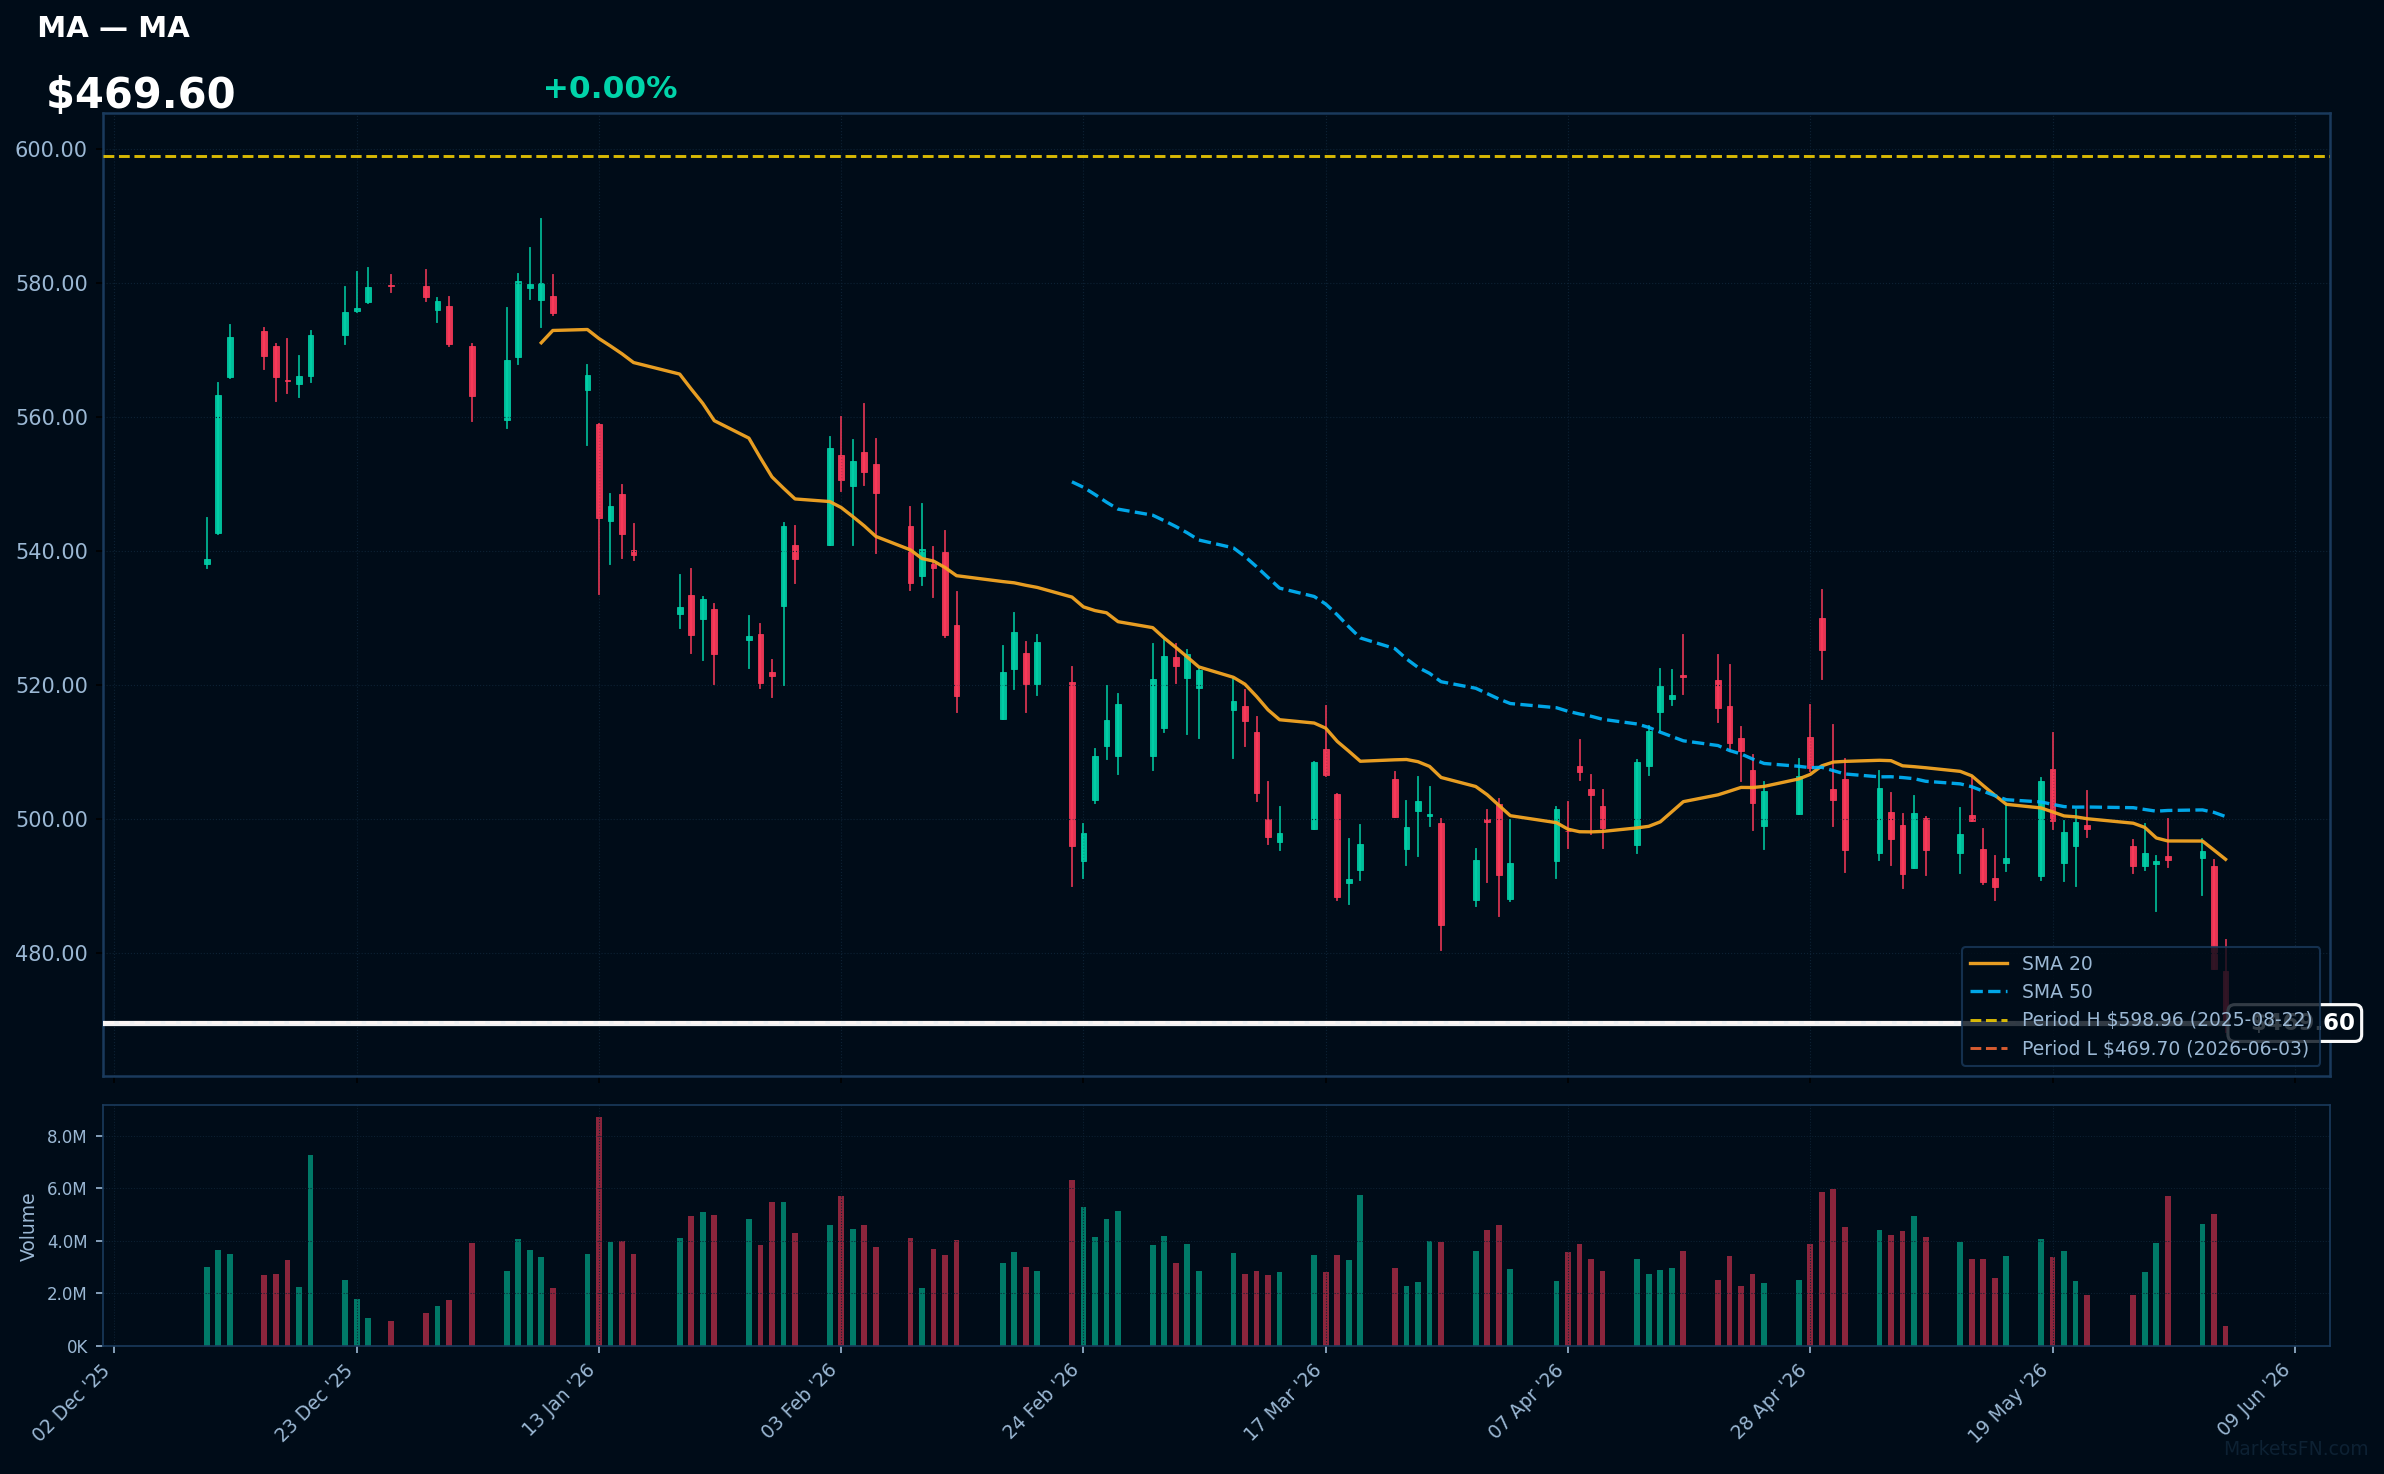The width and height of the screenshot is (2384, 1474).
Task: Select the 03 Feb '26 date label
Action: [x=798, y=1401]
